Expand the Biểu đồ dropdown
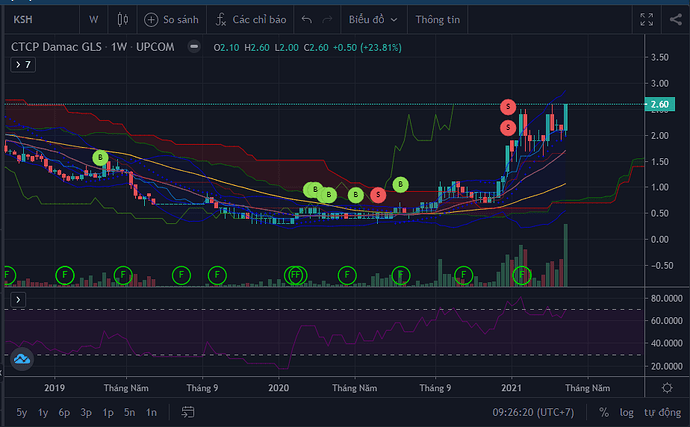Viewport: 690px width, 427px height. [373, 19]
